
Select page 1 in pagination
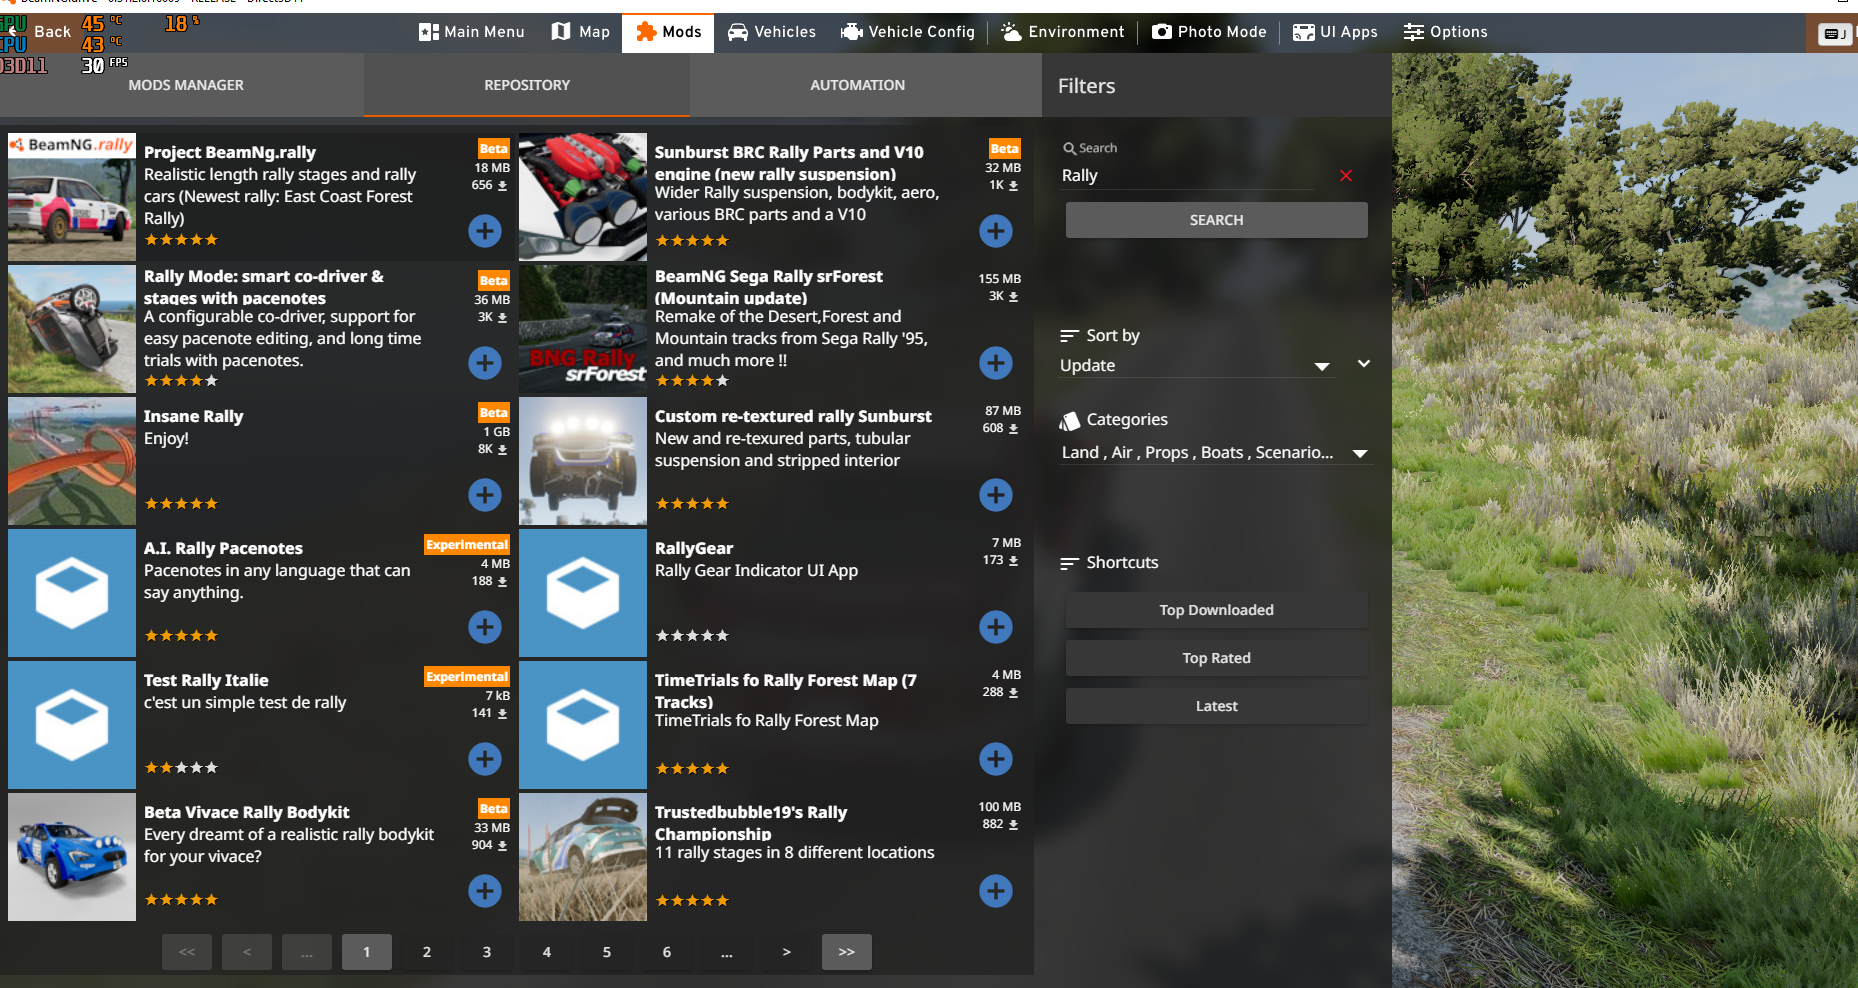pyautogui.click(x=367, y=952)
